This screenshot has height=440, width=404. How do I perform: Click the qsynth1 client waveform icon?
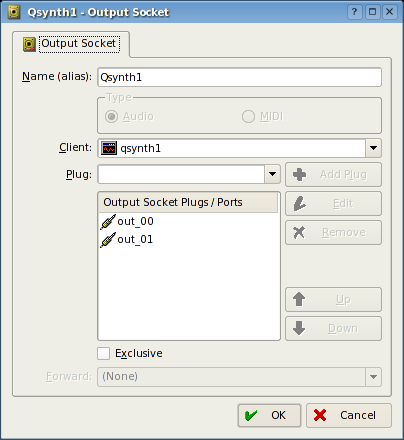[x=109, y=148]
